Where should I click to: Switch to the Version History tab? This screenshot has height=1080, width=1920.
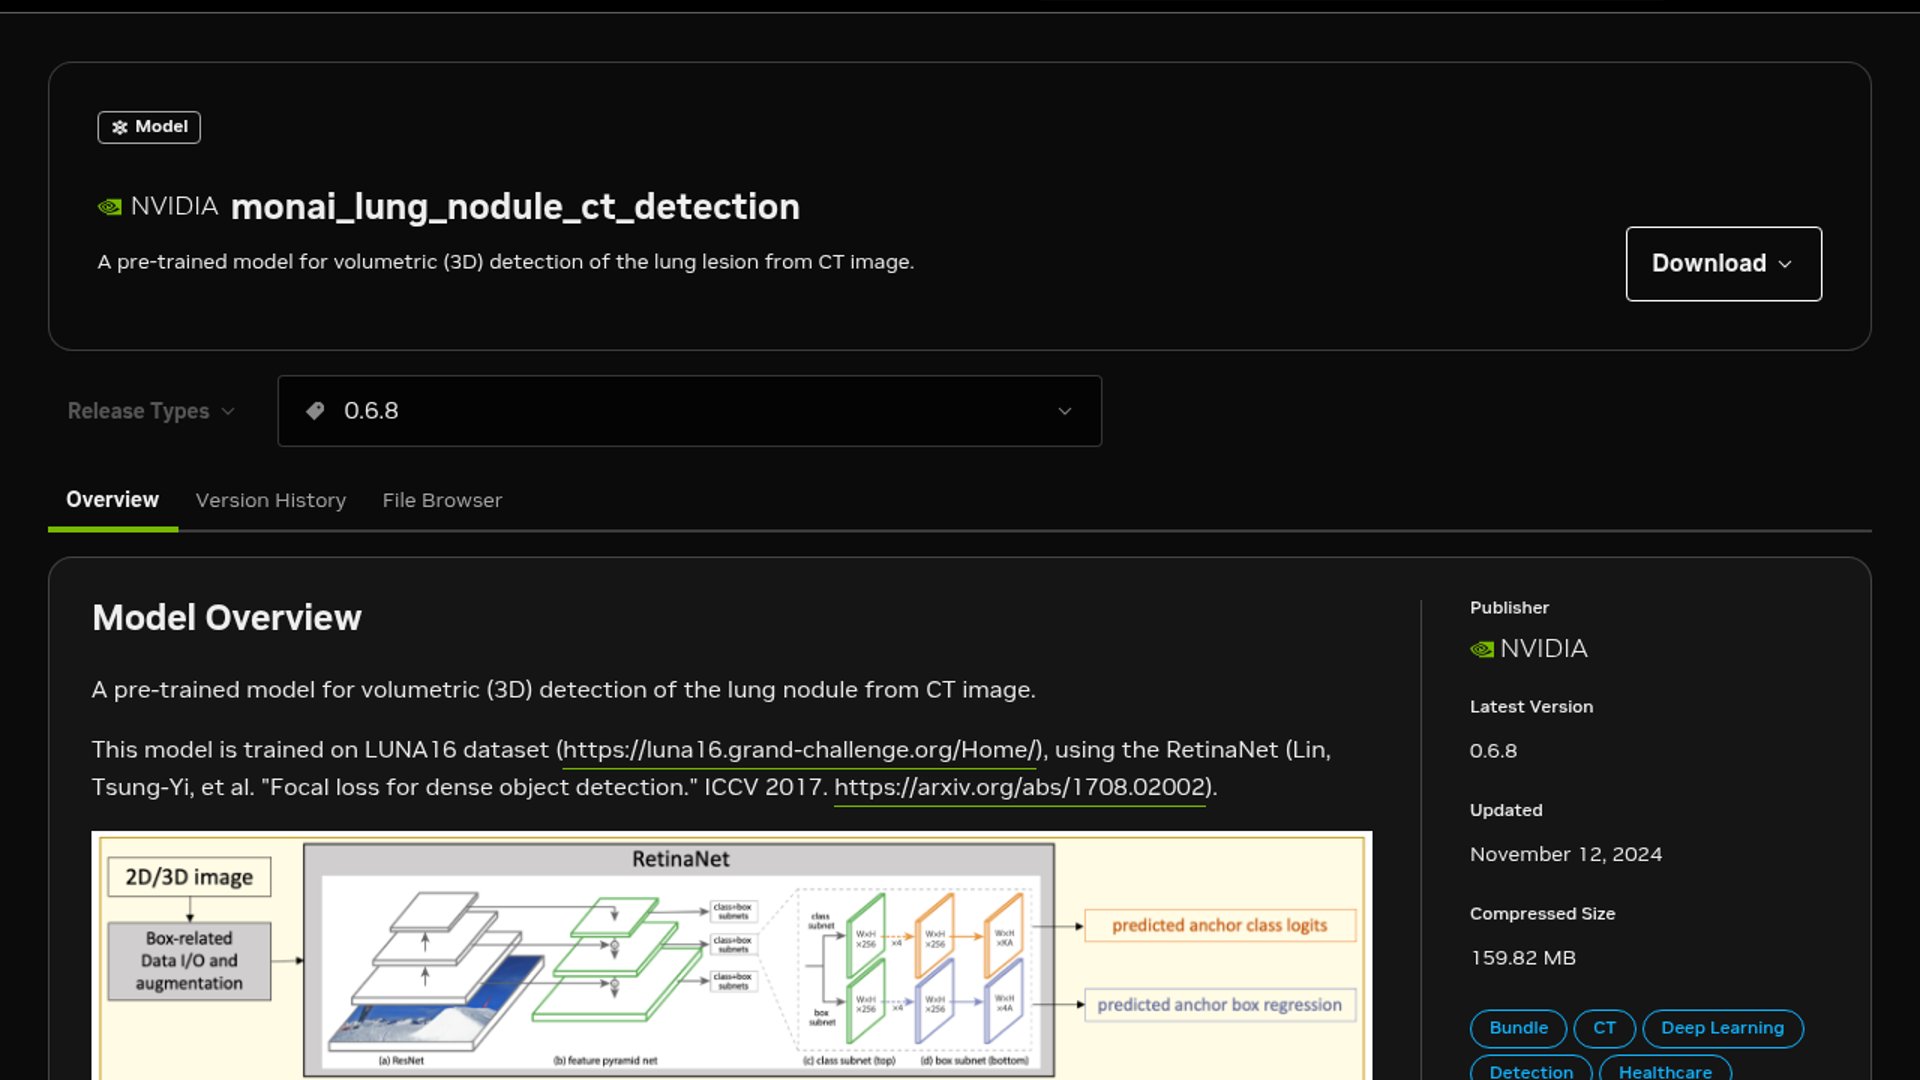coord(270,500)
